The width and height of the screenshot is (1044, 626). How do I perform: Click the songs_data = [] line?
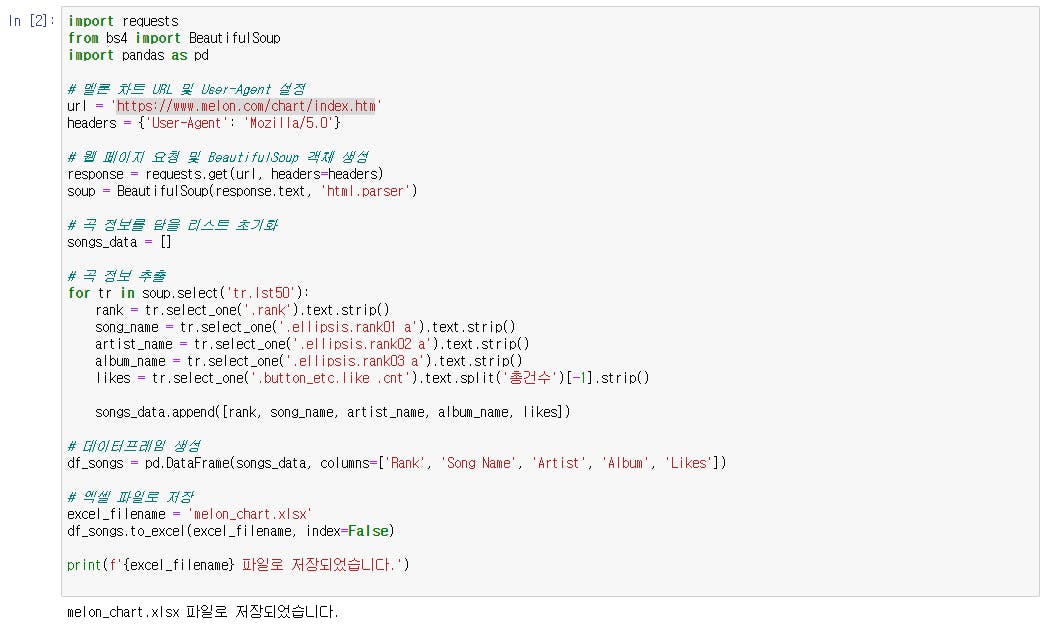click(x=119, y=242)
